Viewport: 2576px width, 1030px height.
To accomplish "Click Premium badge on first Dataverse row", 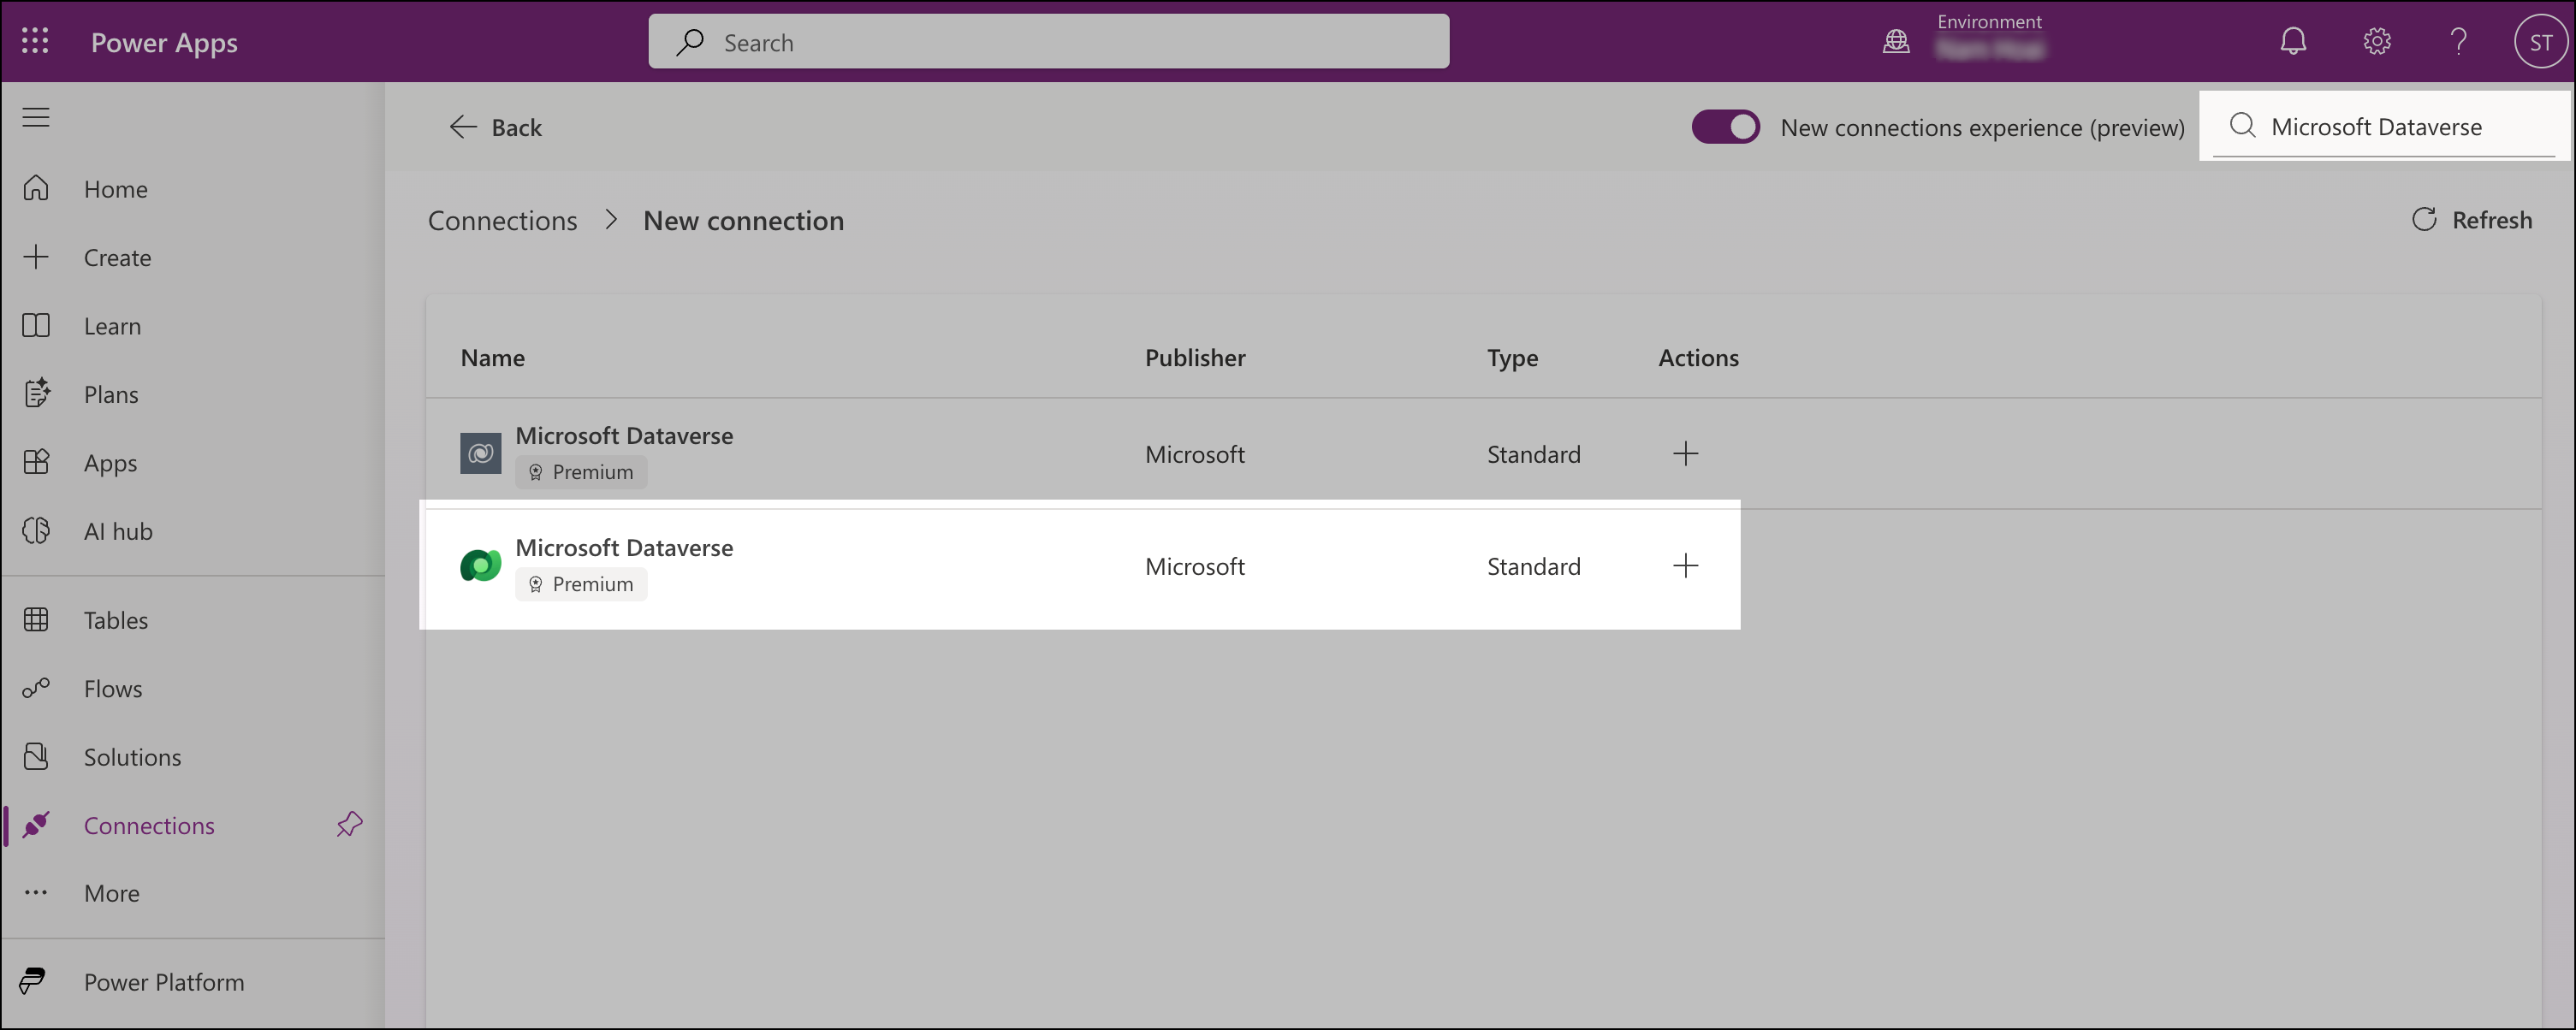I will point(581,472).
